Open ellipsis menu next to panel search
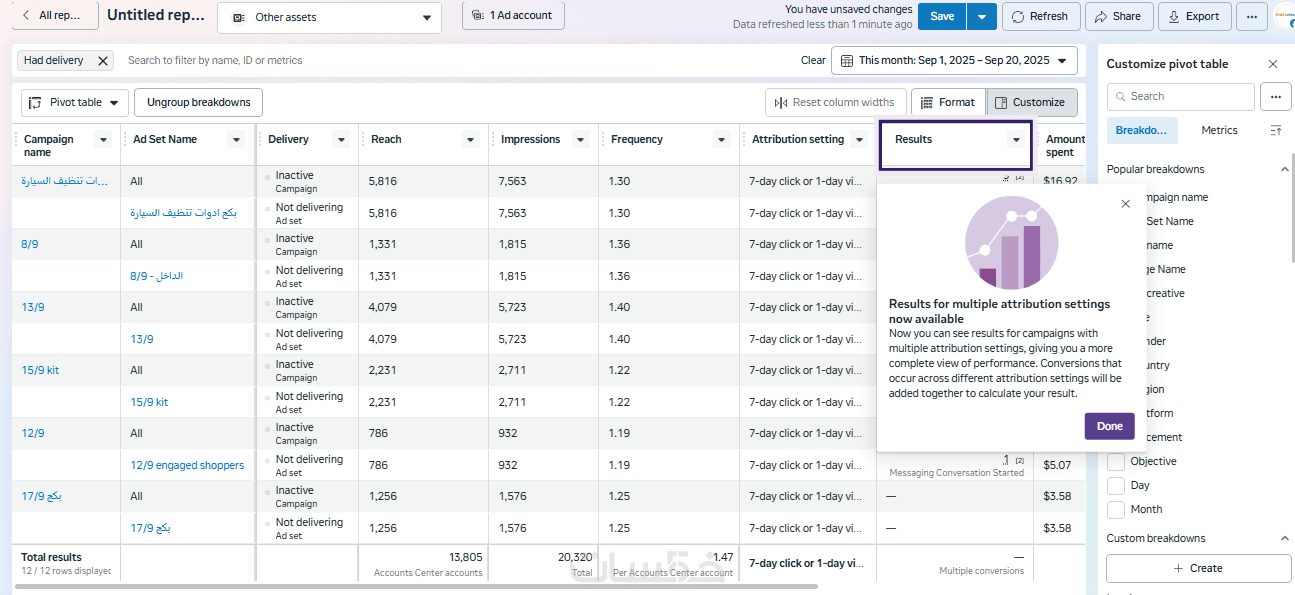 (x=1274, y=97)
